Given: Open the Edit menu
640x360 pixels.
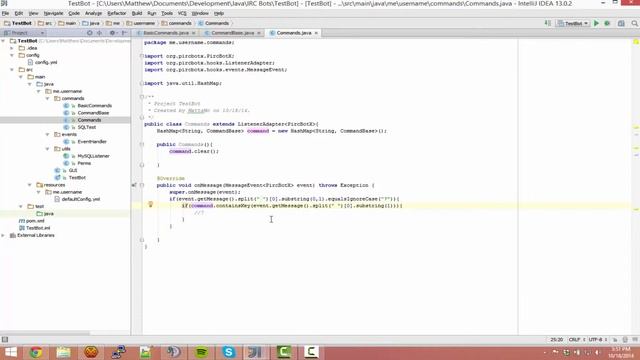Looking at the screenshot, I should click(19, 13).
